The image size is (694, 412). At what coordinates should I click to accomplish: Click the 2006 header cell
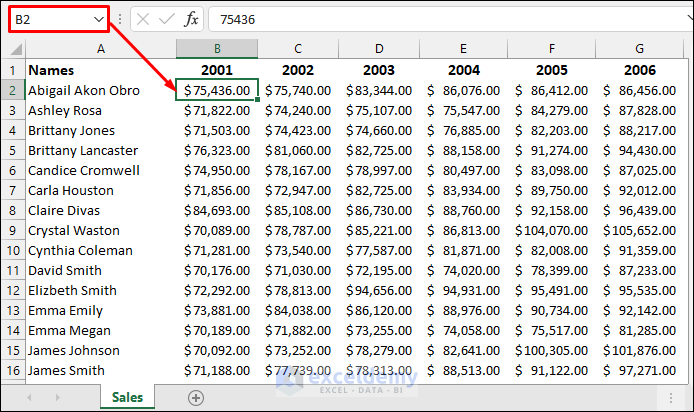point(640,70)
